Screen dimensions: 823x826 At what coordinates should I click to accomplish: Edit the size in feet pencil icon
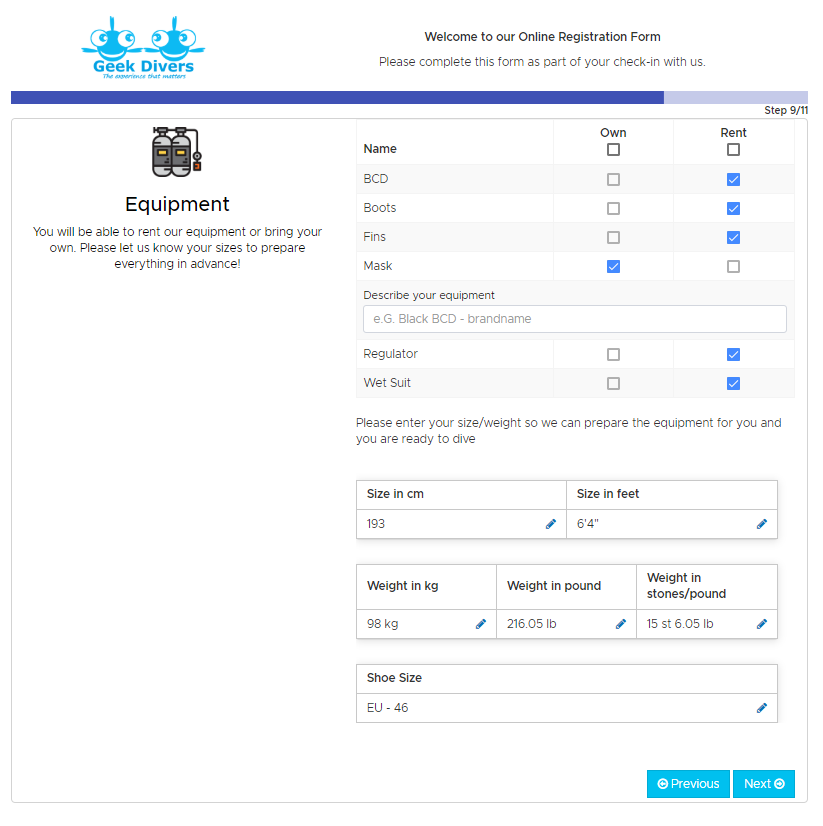[x=761, y=524]
